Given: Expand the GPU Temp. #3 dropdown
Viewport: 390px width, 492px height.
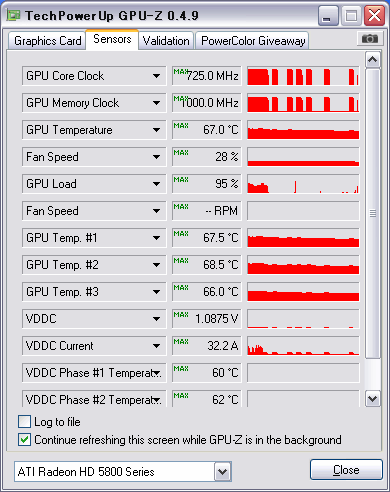Looking at the screenshot, I should pos(94,292).
